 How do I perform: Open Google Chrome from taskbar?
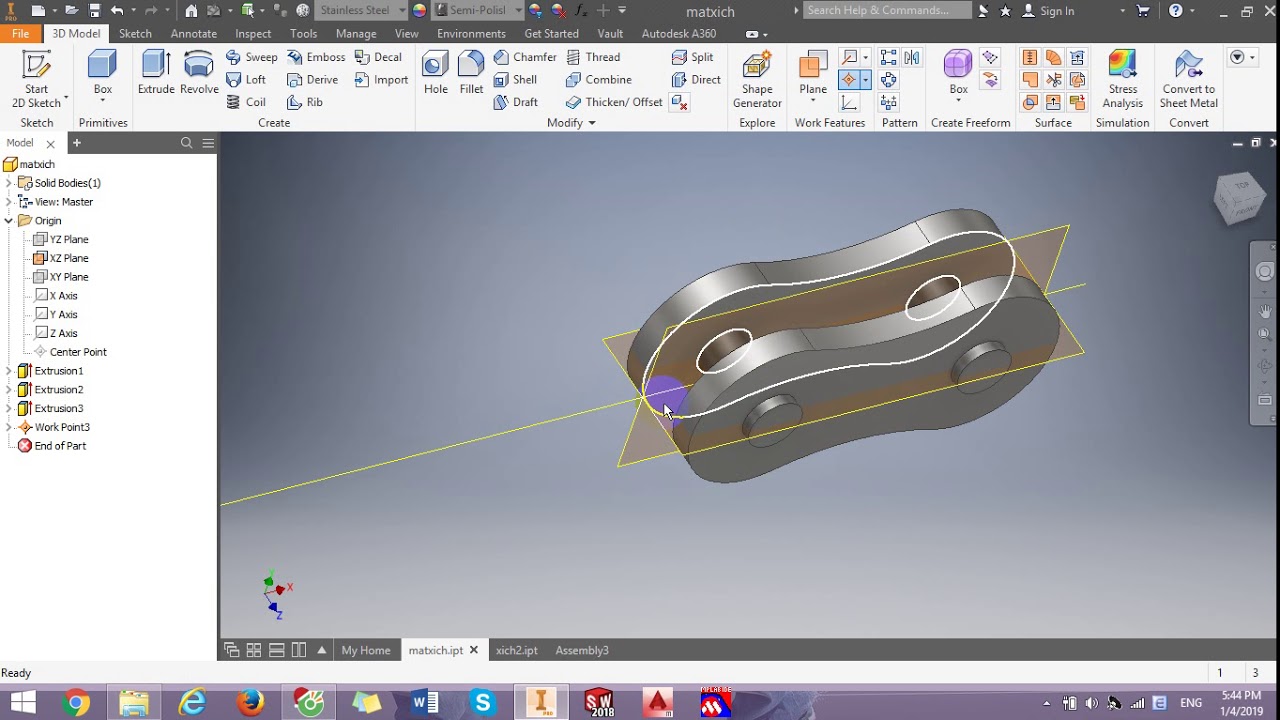(76, 703)
